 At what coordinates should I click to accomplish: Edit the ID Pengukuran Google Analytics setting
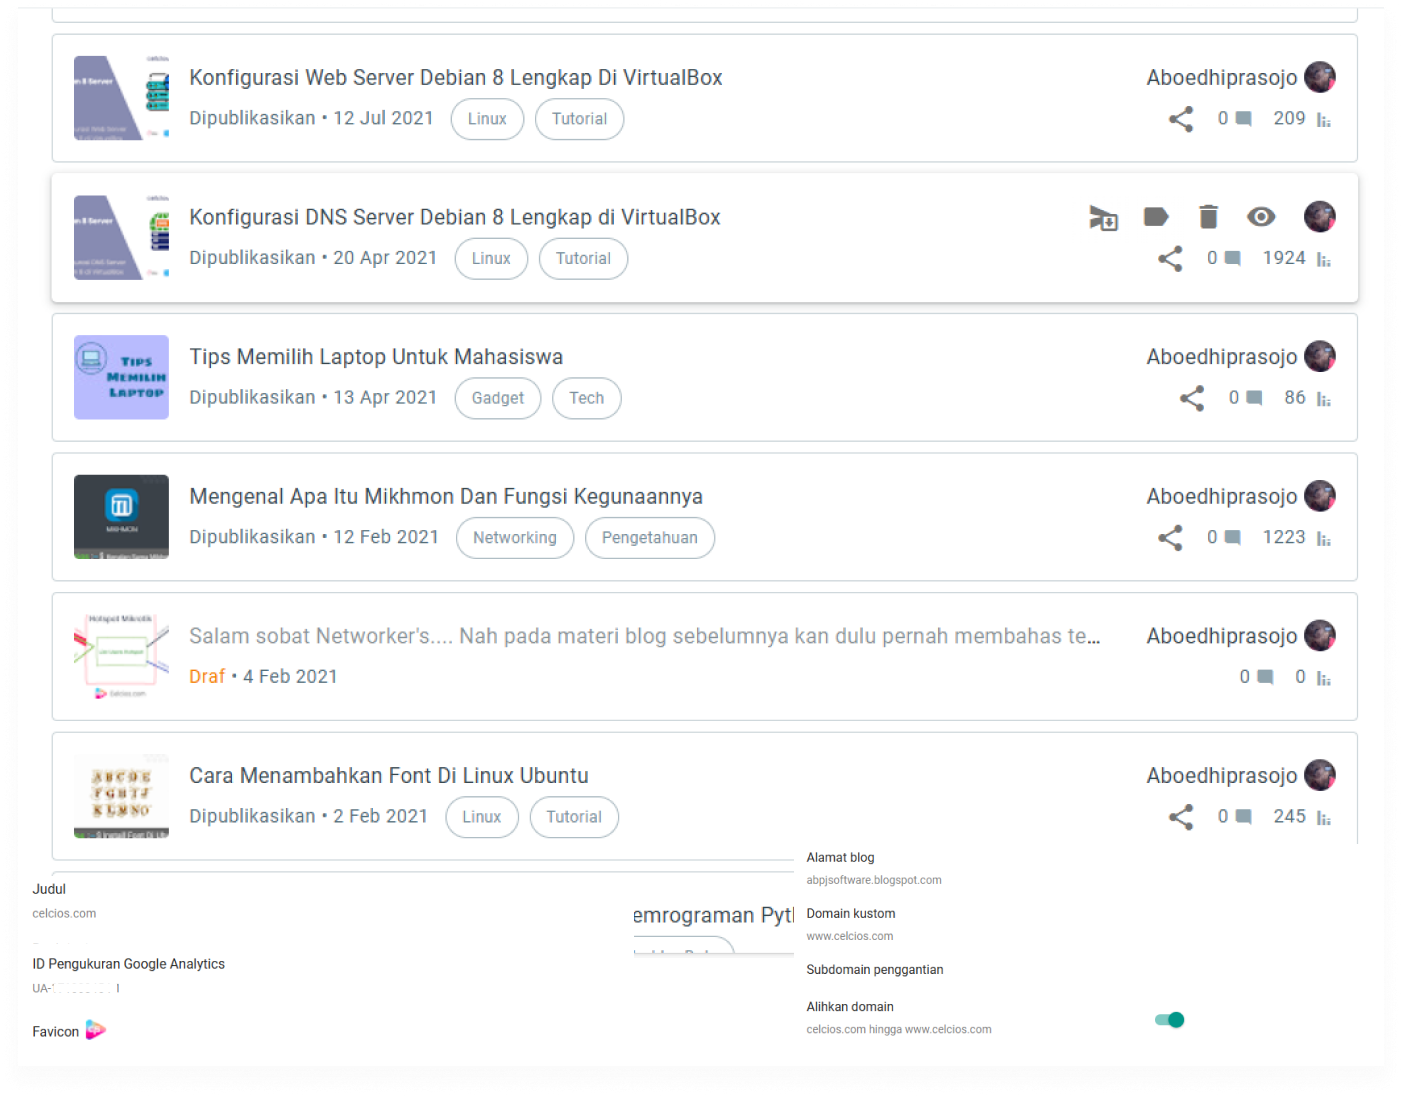[128, 964]
